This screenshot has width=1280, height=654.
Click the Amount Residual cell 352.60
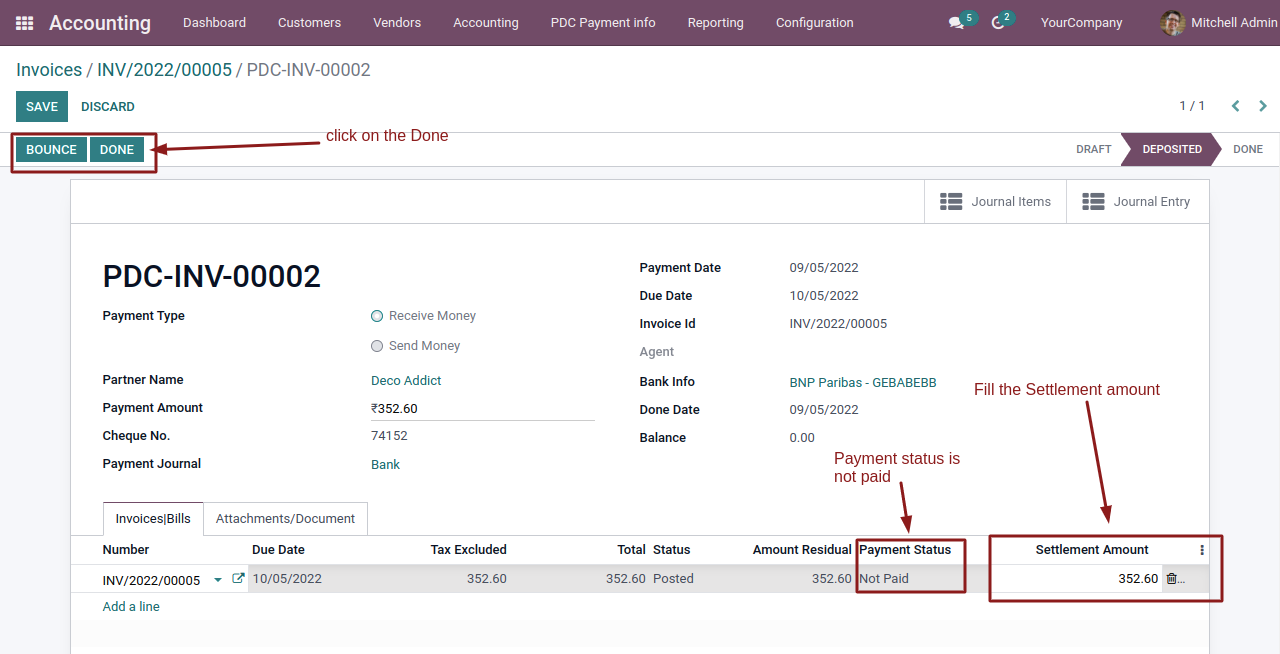831,579
